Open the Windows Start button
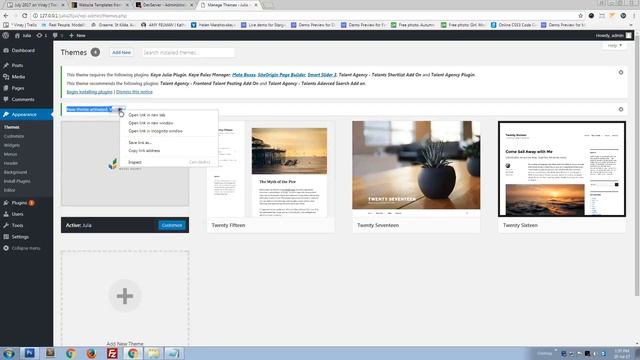Viewport: 640px width, 360px height. pyautogui.click(x=9, y=353)
